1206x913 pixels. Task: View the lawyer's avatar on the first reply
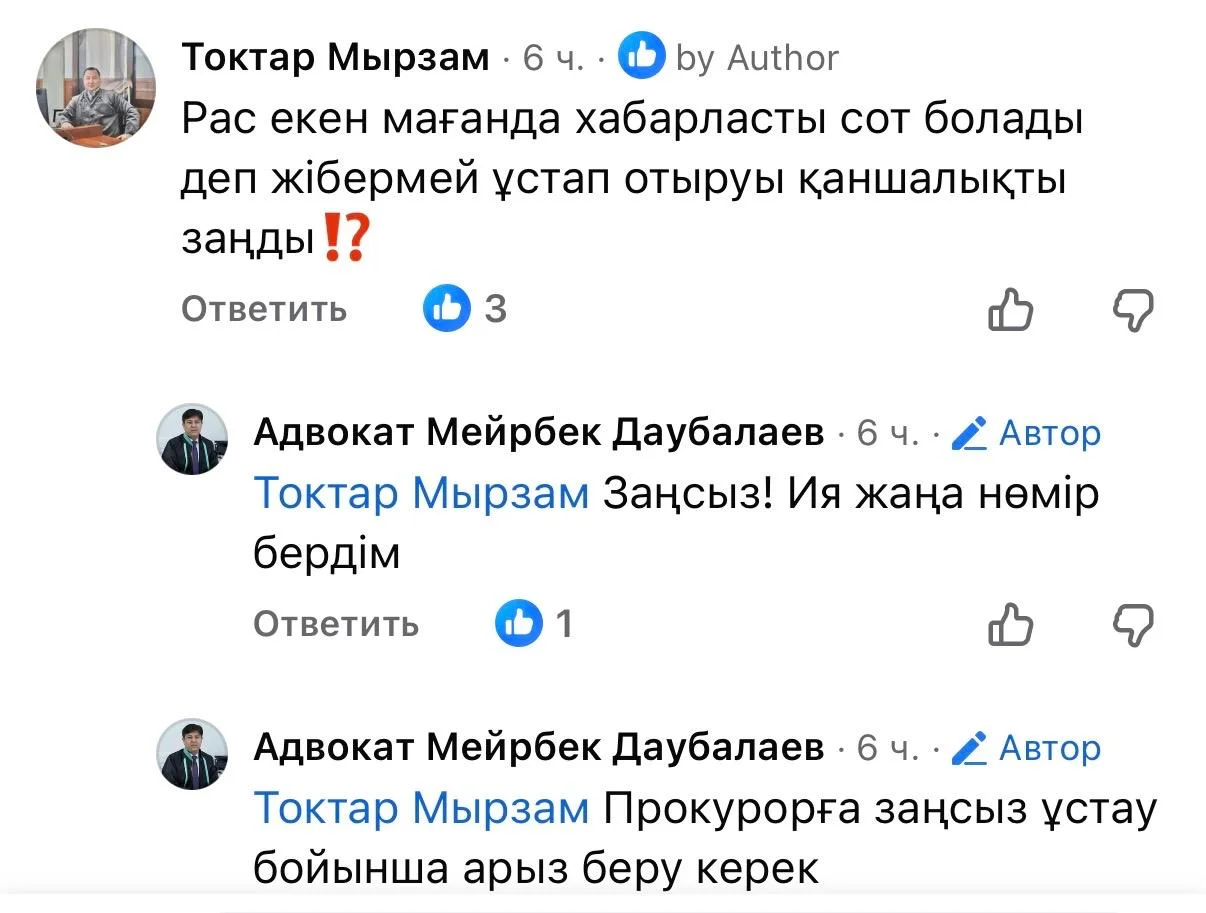(x=192, y=439)
